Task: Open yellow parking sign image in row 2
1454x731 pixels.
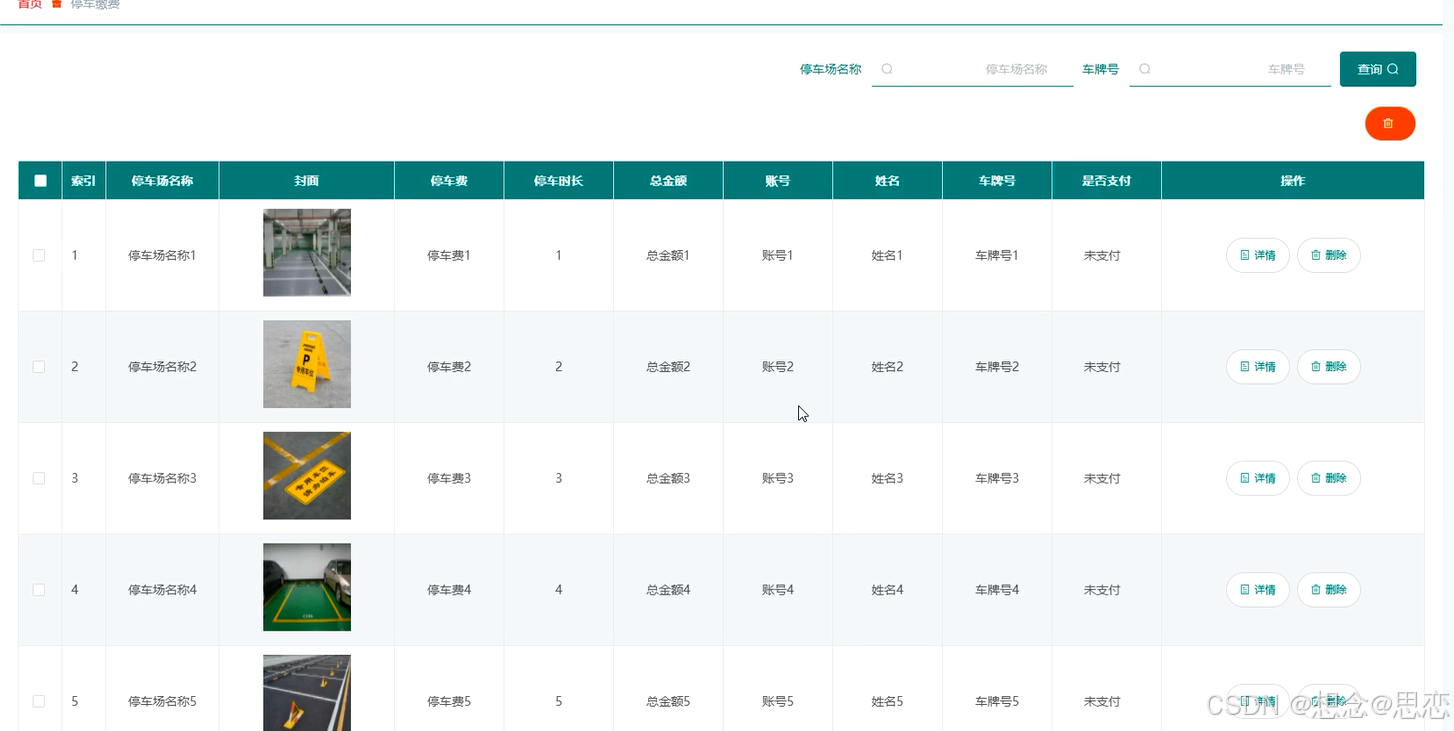Action: [x=307, y=364]
